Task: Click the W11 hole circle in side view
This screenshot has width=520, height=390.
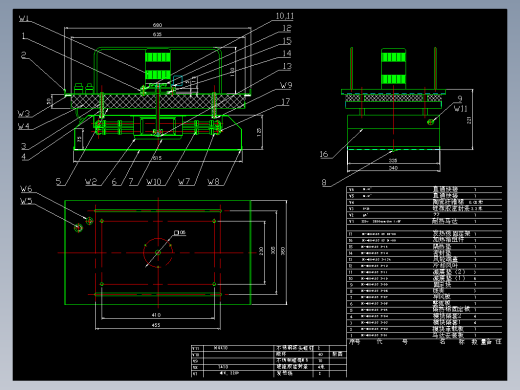Action: pyautogui.click(x=430, y=122)
